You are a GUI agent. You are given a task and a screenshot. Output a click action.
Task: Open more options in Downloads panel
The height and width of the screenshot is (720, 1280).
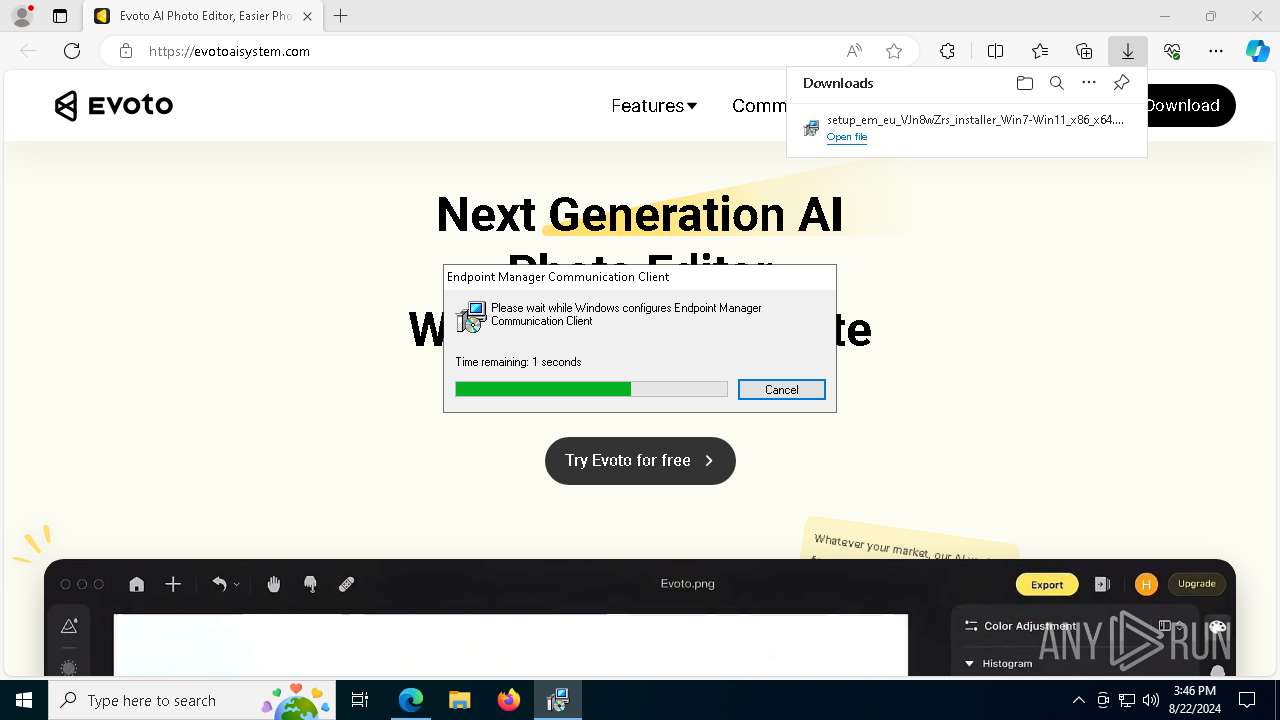click(x=1089, y=83)
